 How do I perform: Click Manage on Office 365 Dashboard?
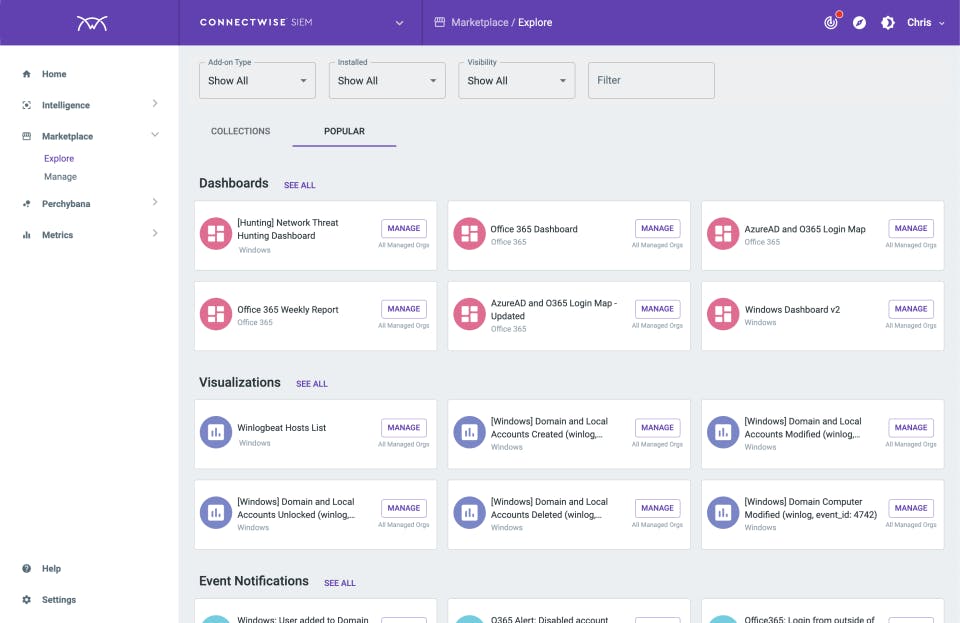tap(658, 228)
